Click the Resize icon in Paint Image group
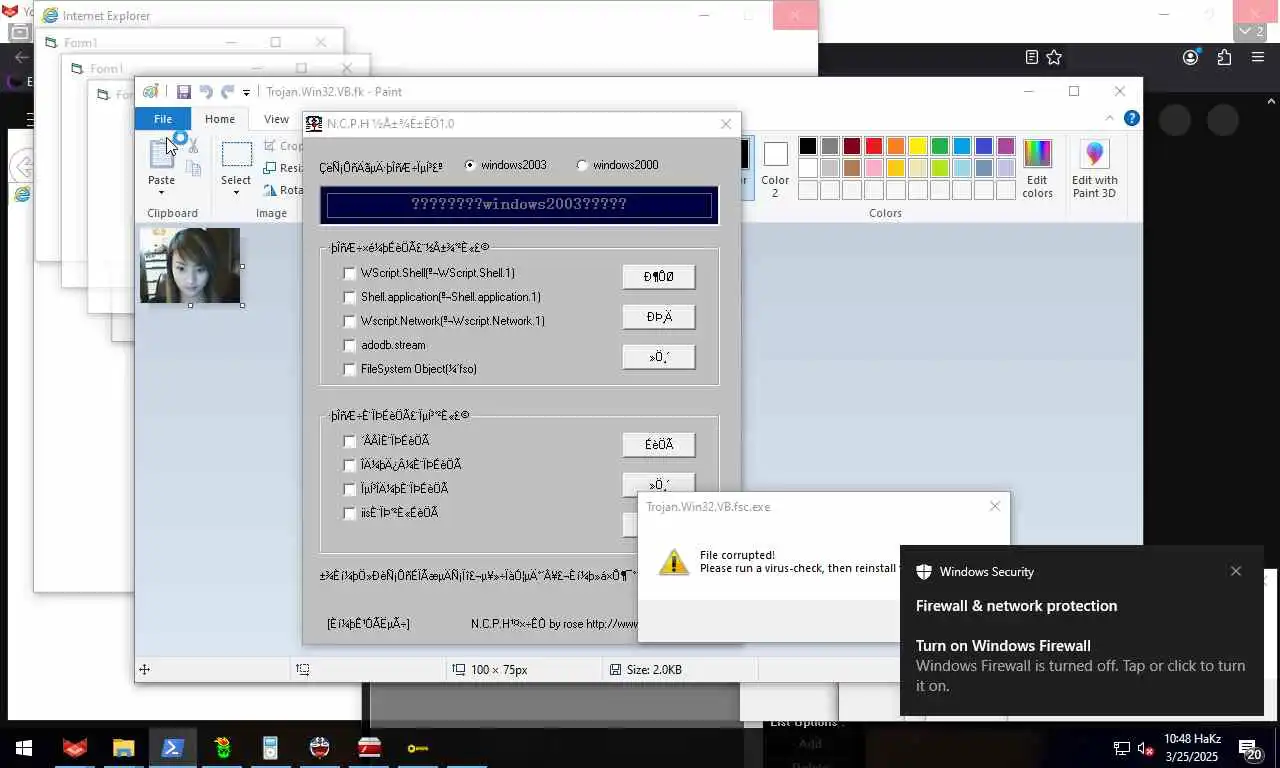1280x768 pixels. click(x=271, y=168)
